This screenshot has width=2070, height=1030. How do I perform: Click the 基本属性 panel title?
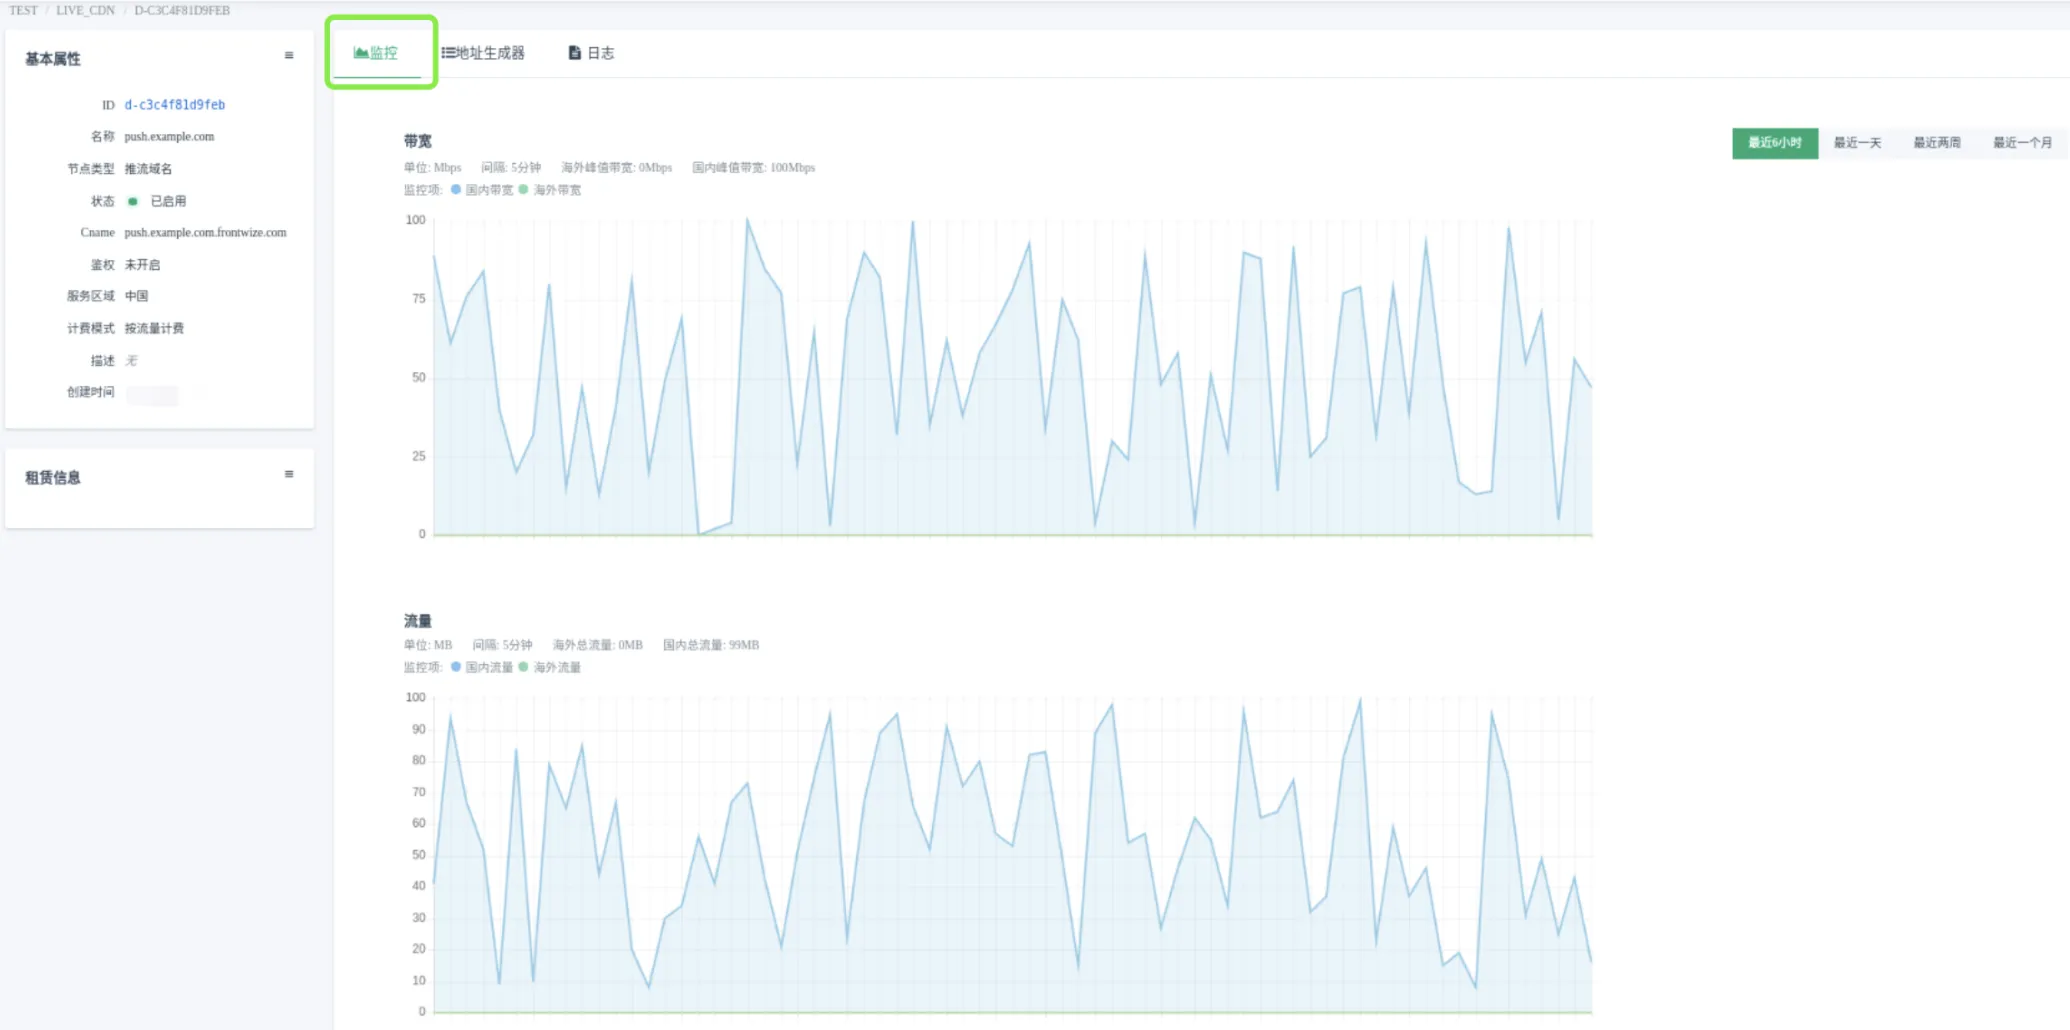(x=53, y=59)
